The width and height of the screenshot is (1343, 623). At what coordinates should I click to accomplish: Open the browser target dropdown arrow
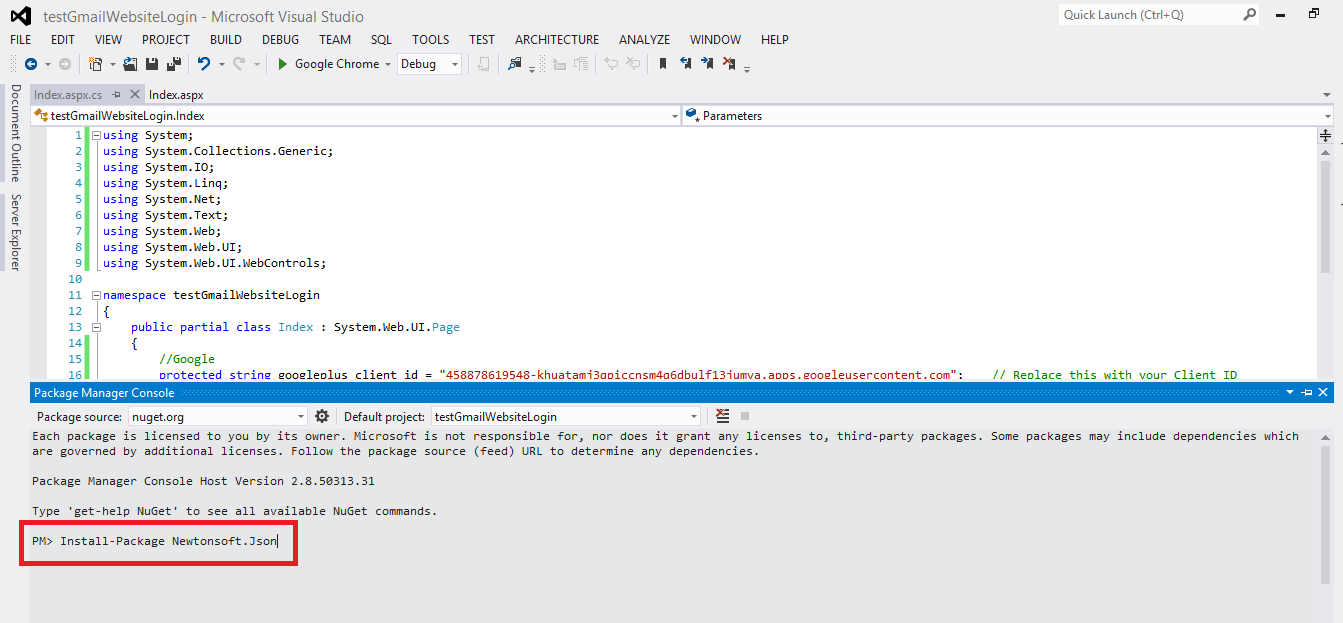tap(388, 64)
